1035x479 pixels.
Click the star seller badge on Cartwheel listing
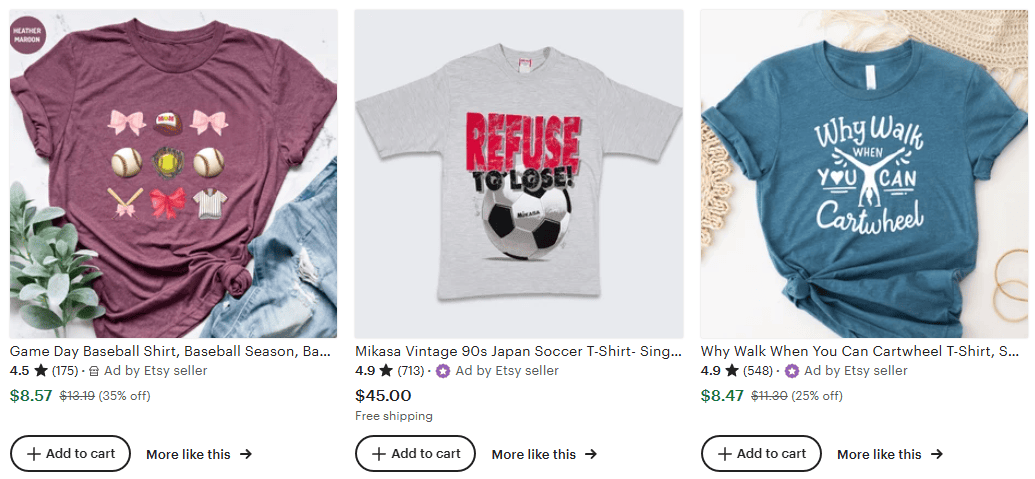click(x=792, y=371)
